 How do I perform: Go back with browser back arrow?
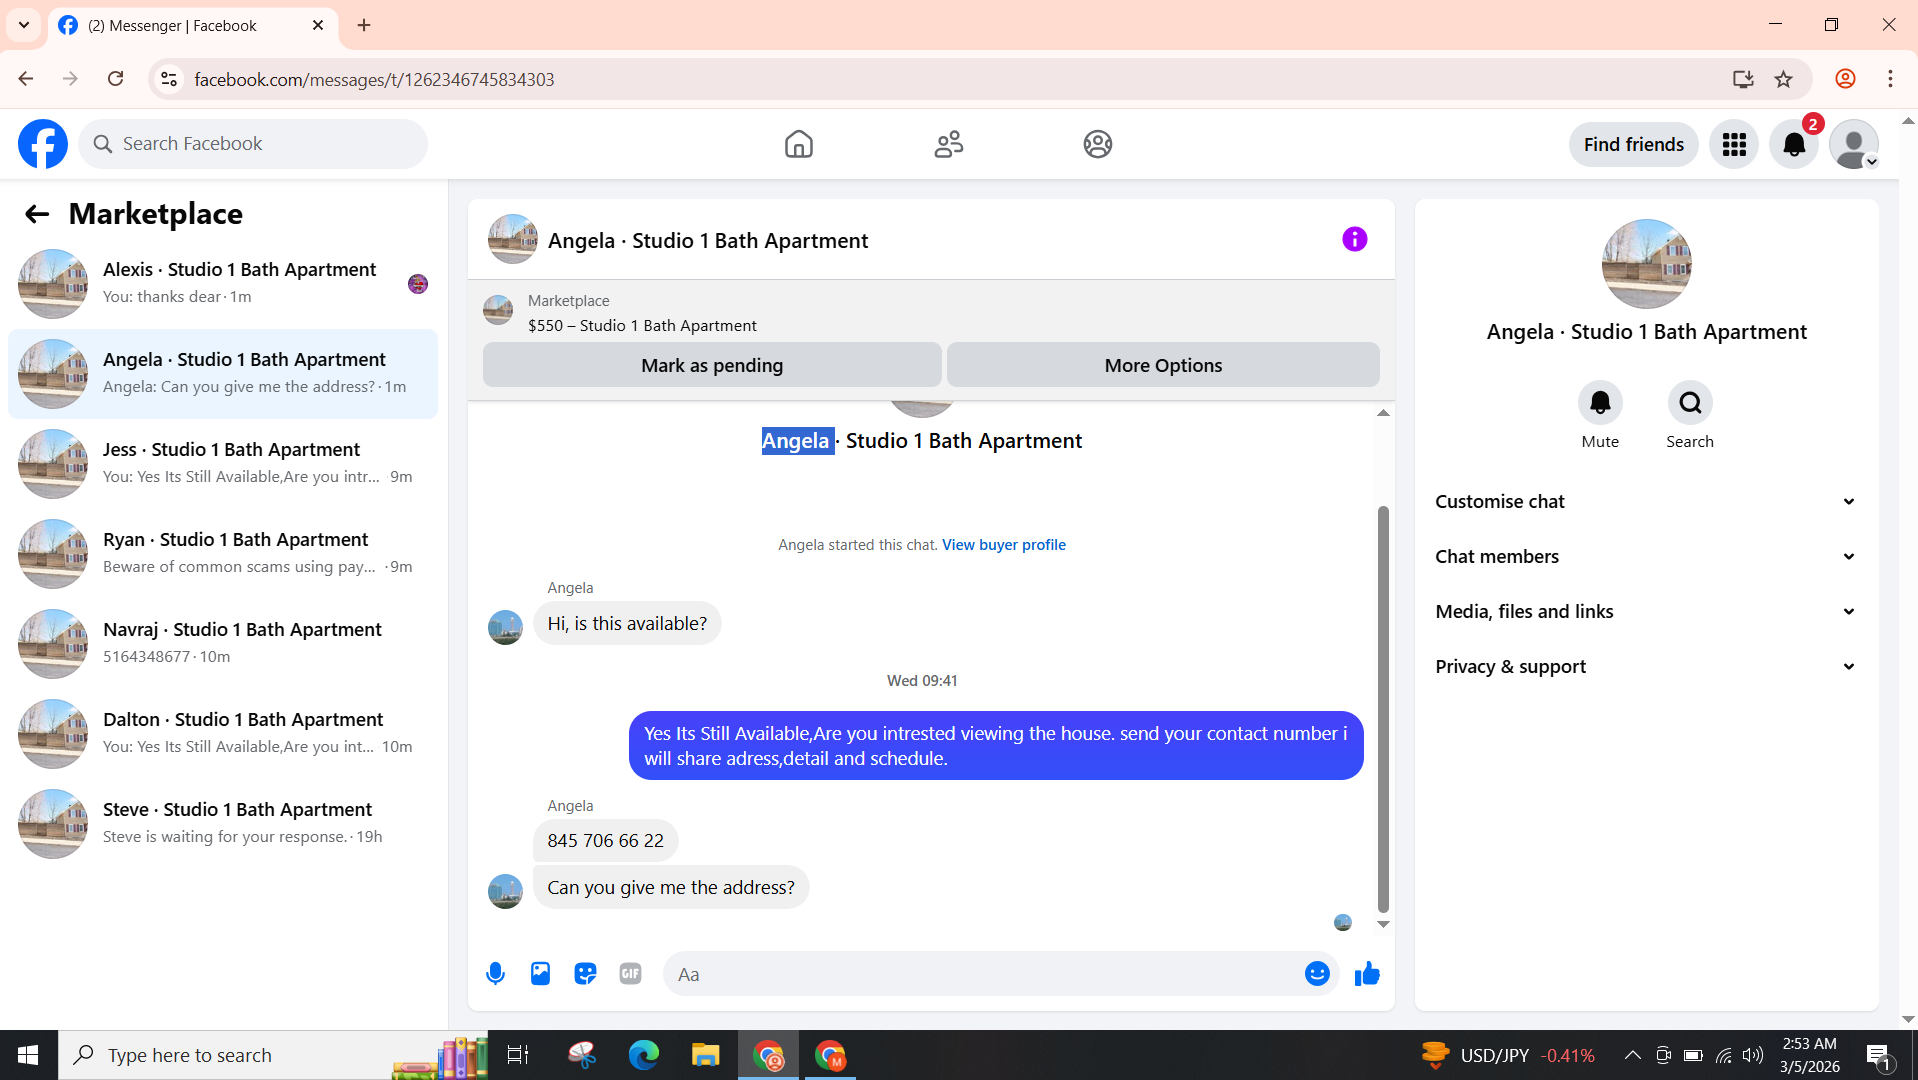[26, 79]
